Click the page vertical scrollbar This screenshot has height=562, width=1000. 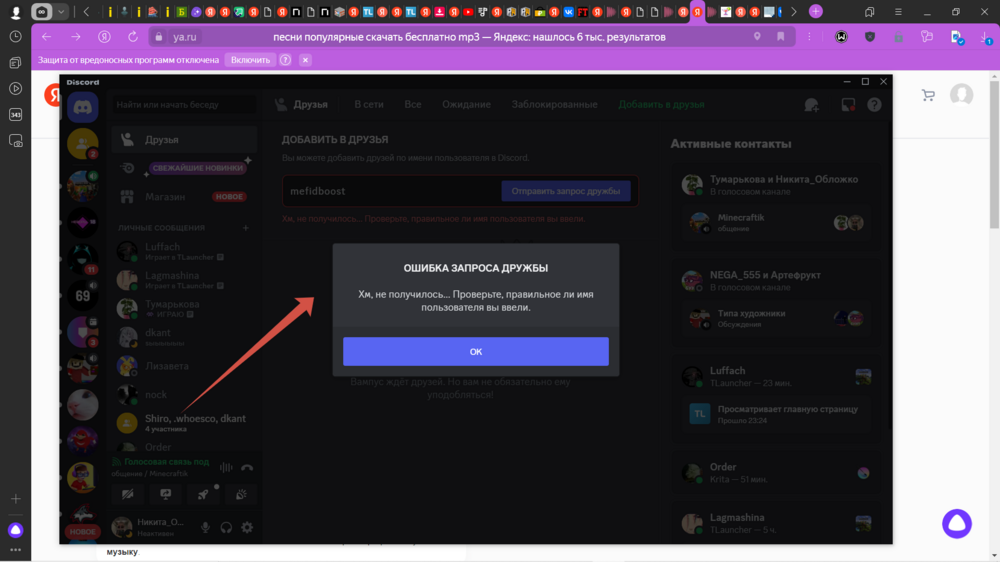pos(995,153)
